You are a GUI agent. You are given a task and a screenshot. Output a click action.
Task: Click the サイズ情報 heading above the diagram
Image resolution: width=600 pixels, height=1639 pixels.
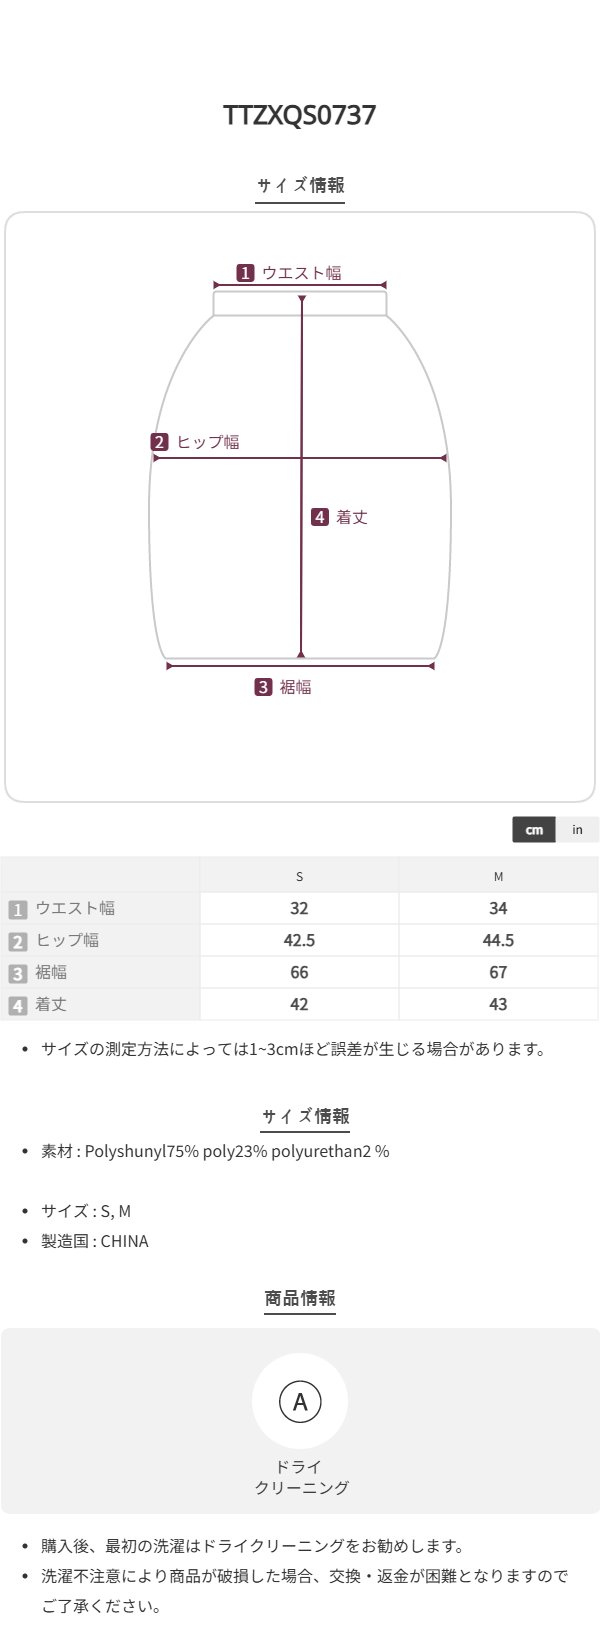pos(300,185)
